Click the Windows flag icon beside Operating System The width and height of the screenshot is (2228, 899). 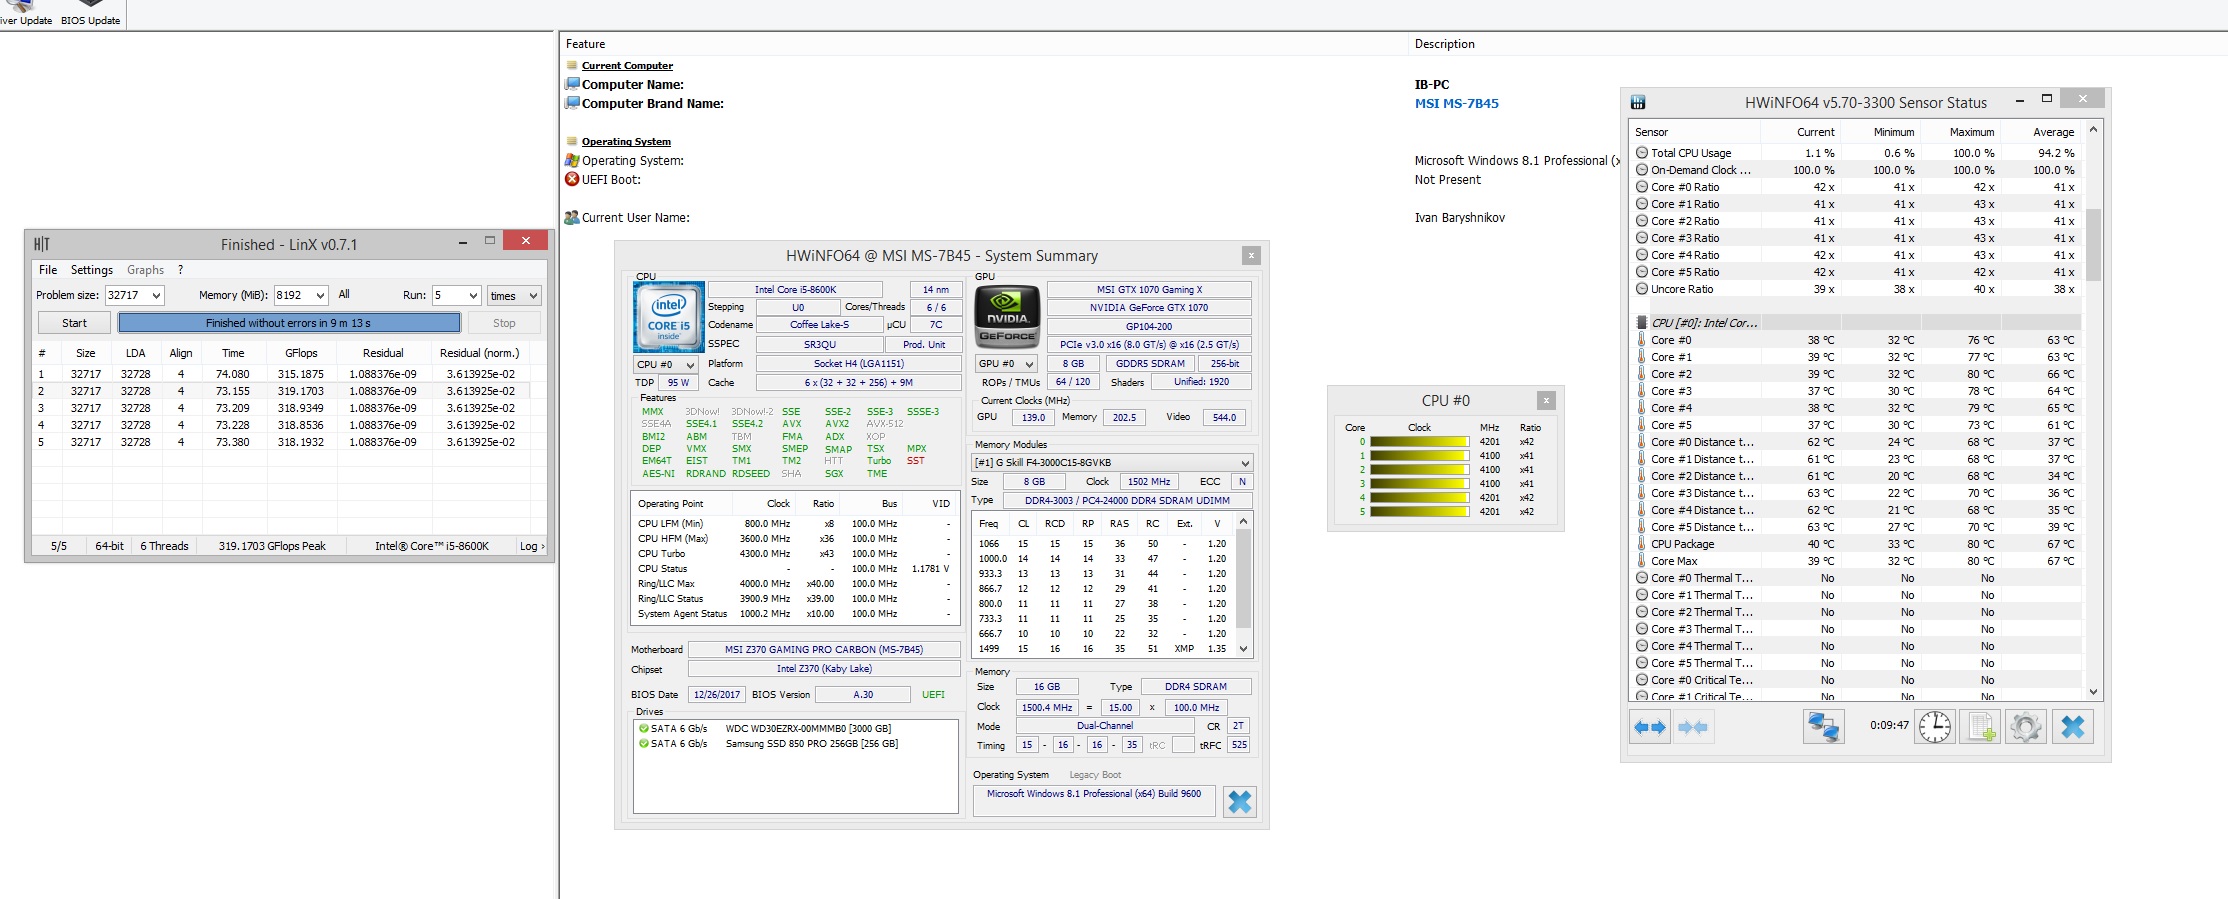[x=572, y=160]
